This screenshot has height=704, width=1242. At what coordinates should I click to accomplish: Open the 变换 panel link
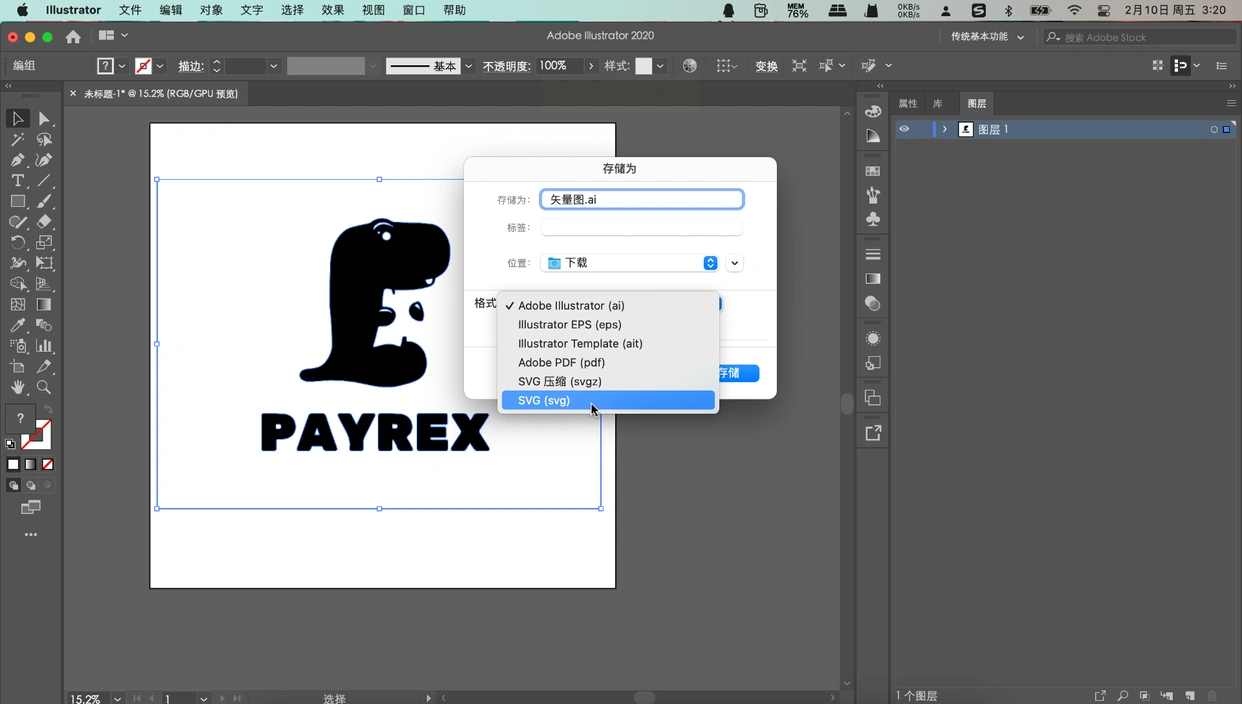pos(766,66)
